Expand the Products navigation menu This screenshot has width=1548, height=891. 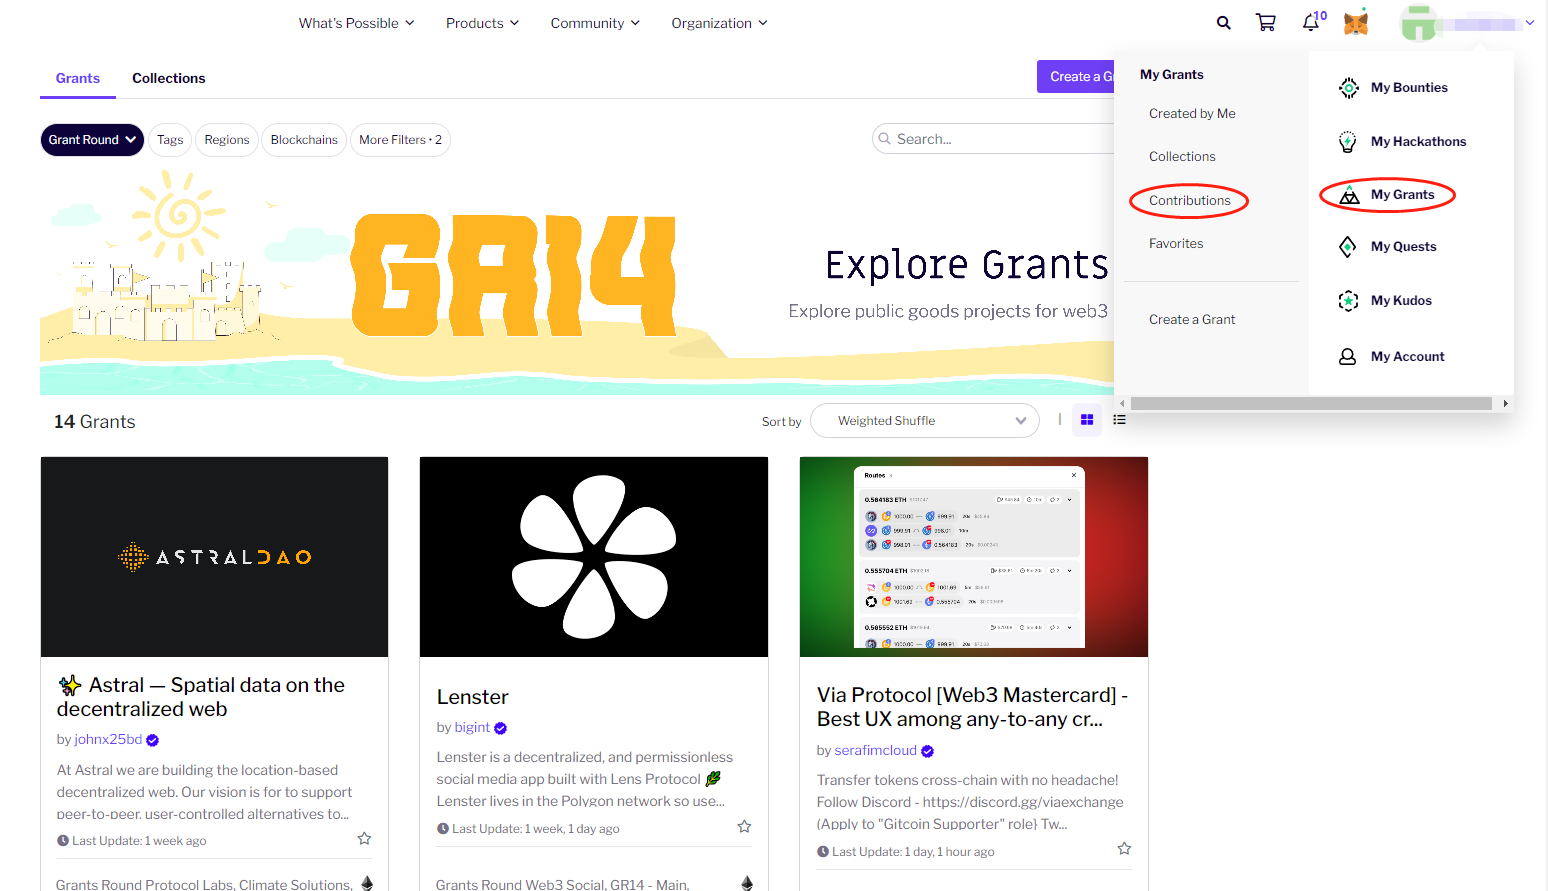pos(482,23)
